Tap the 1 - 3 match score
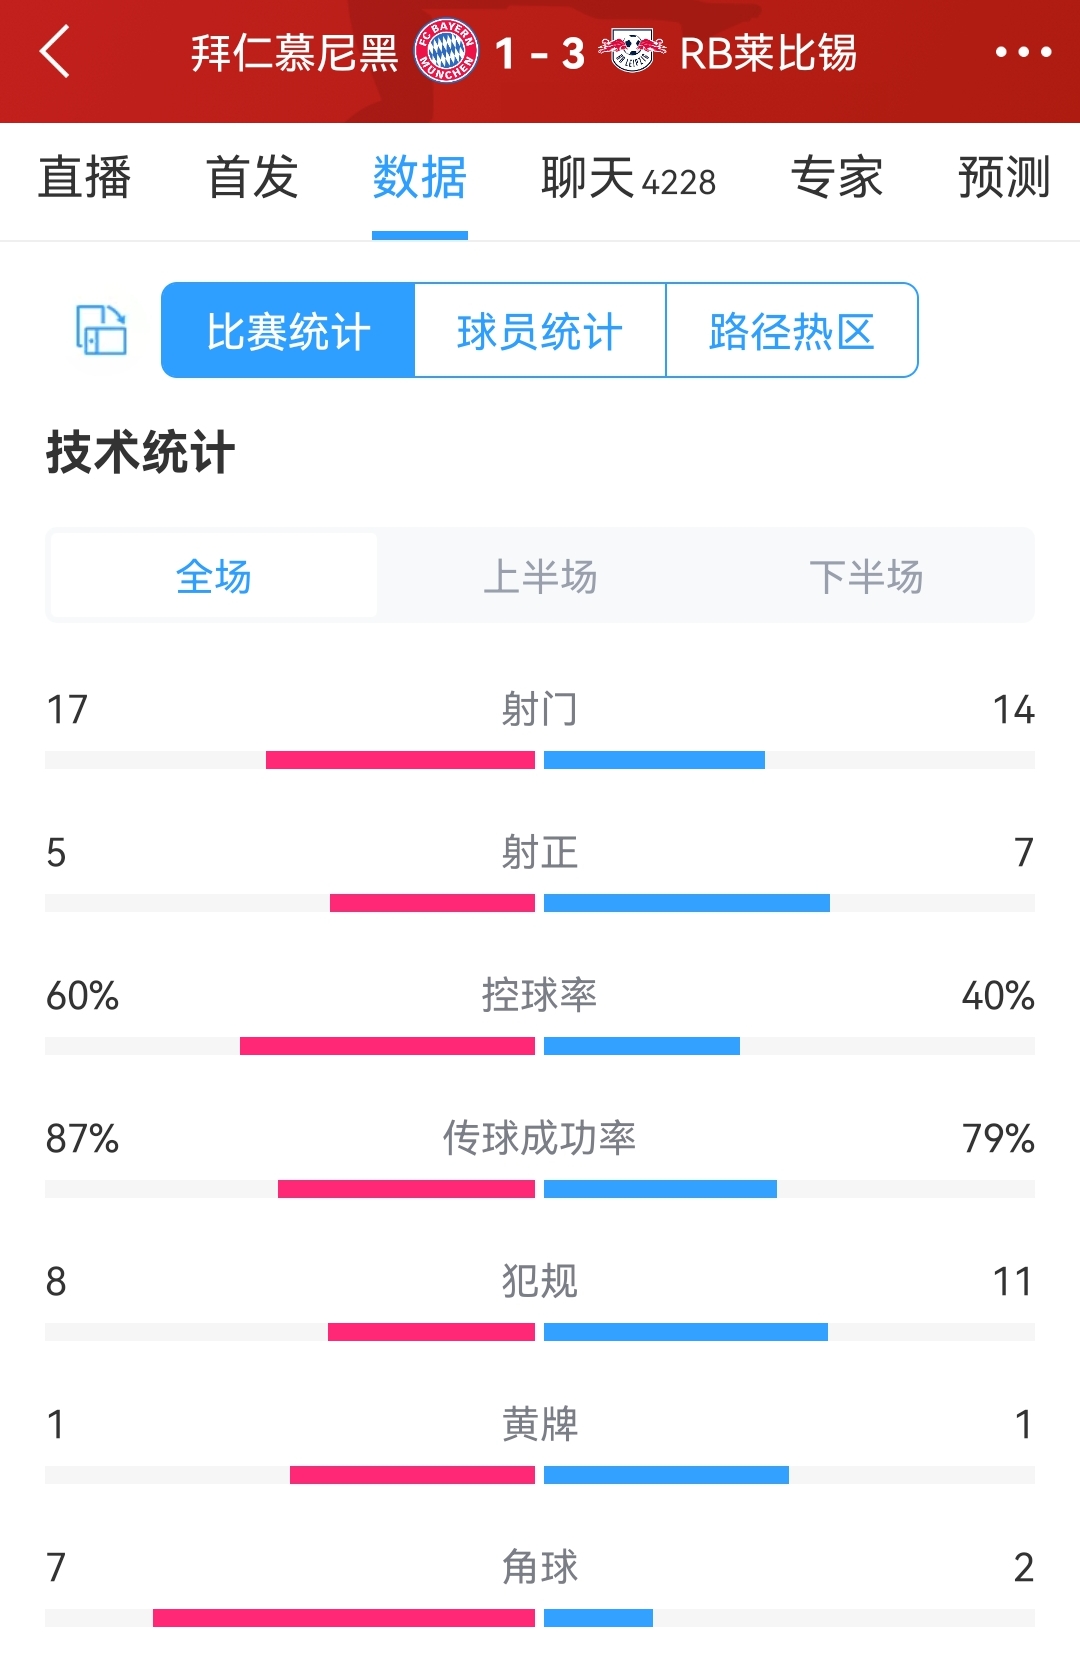The image size is (1080, 1661). tap(539, 53)
